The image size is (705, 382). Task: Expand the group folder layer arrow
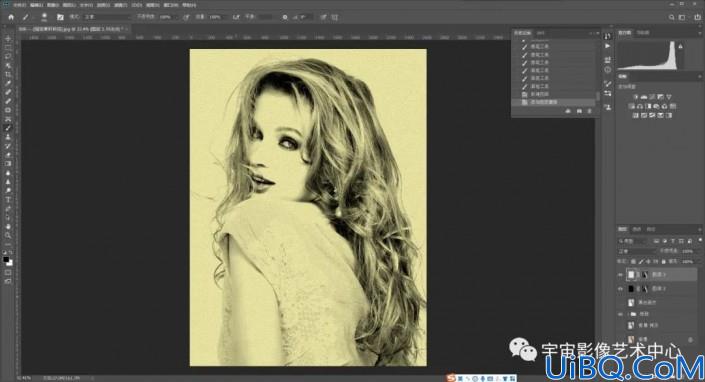[628, 314]
